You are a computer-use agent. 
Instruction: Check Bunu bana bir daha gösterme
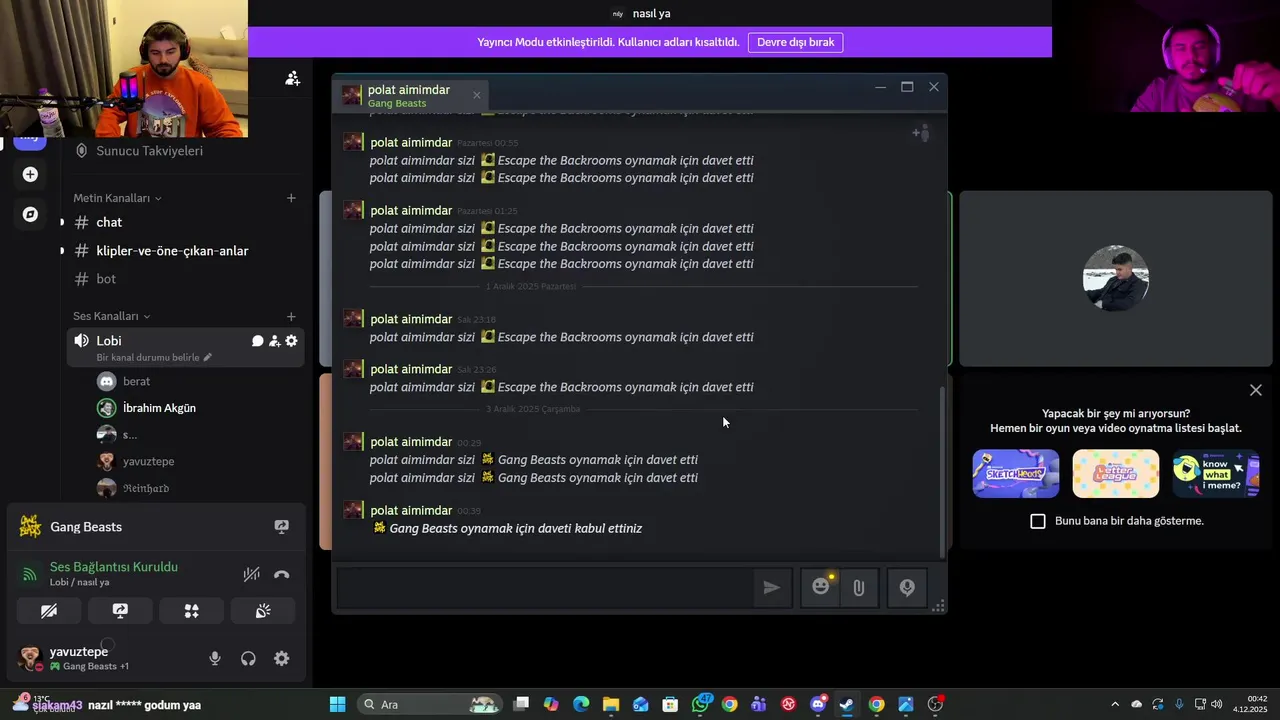click(x=1038, y=521)
